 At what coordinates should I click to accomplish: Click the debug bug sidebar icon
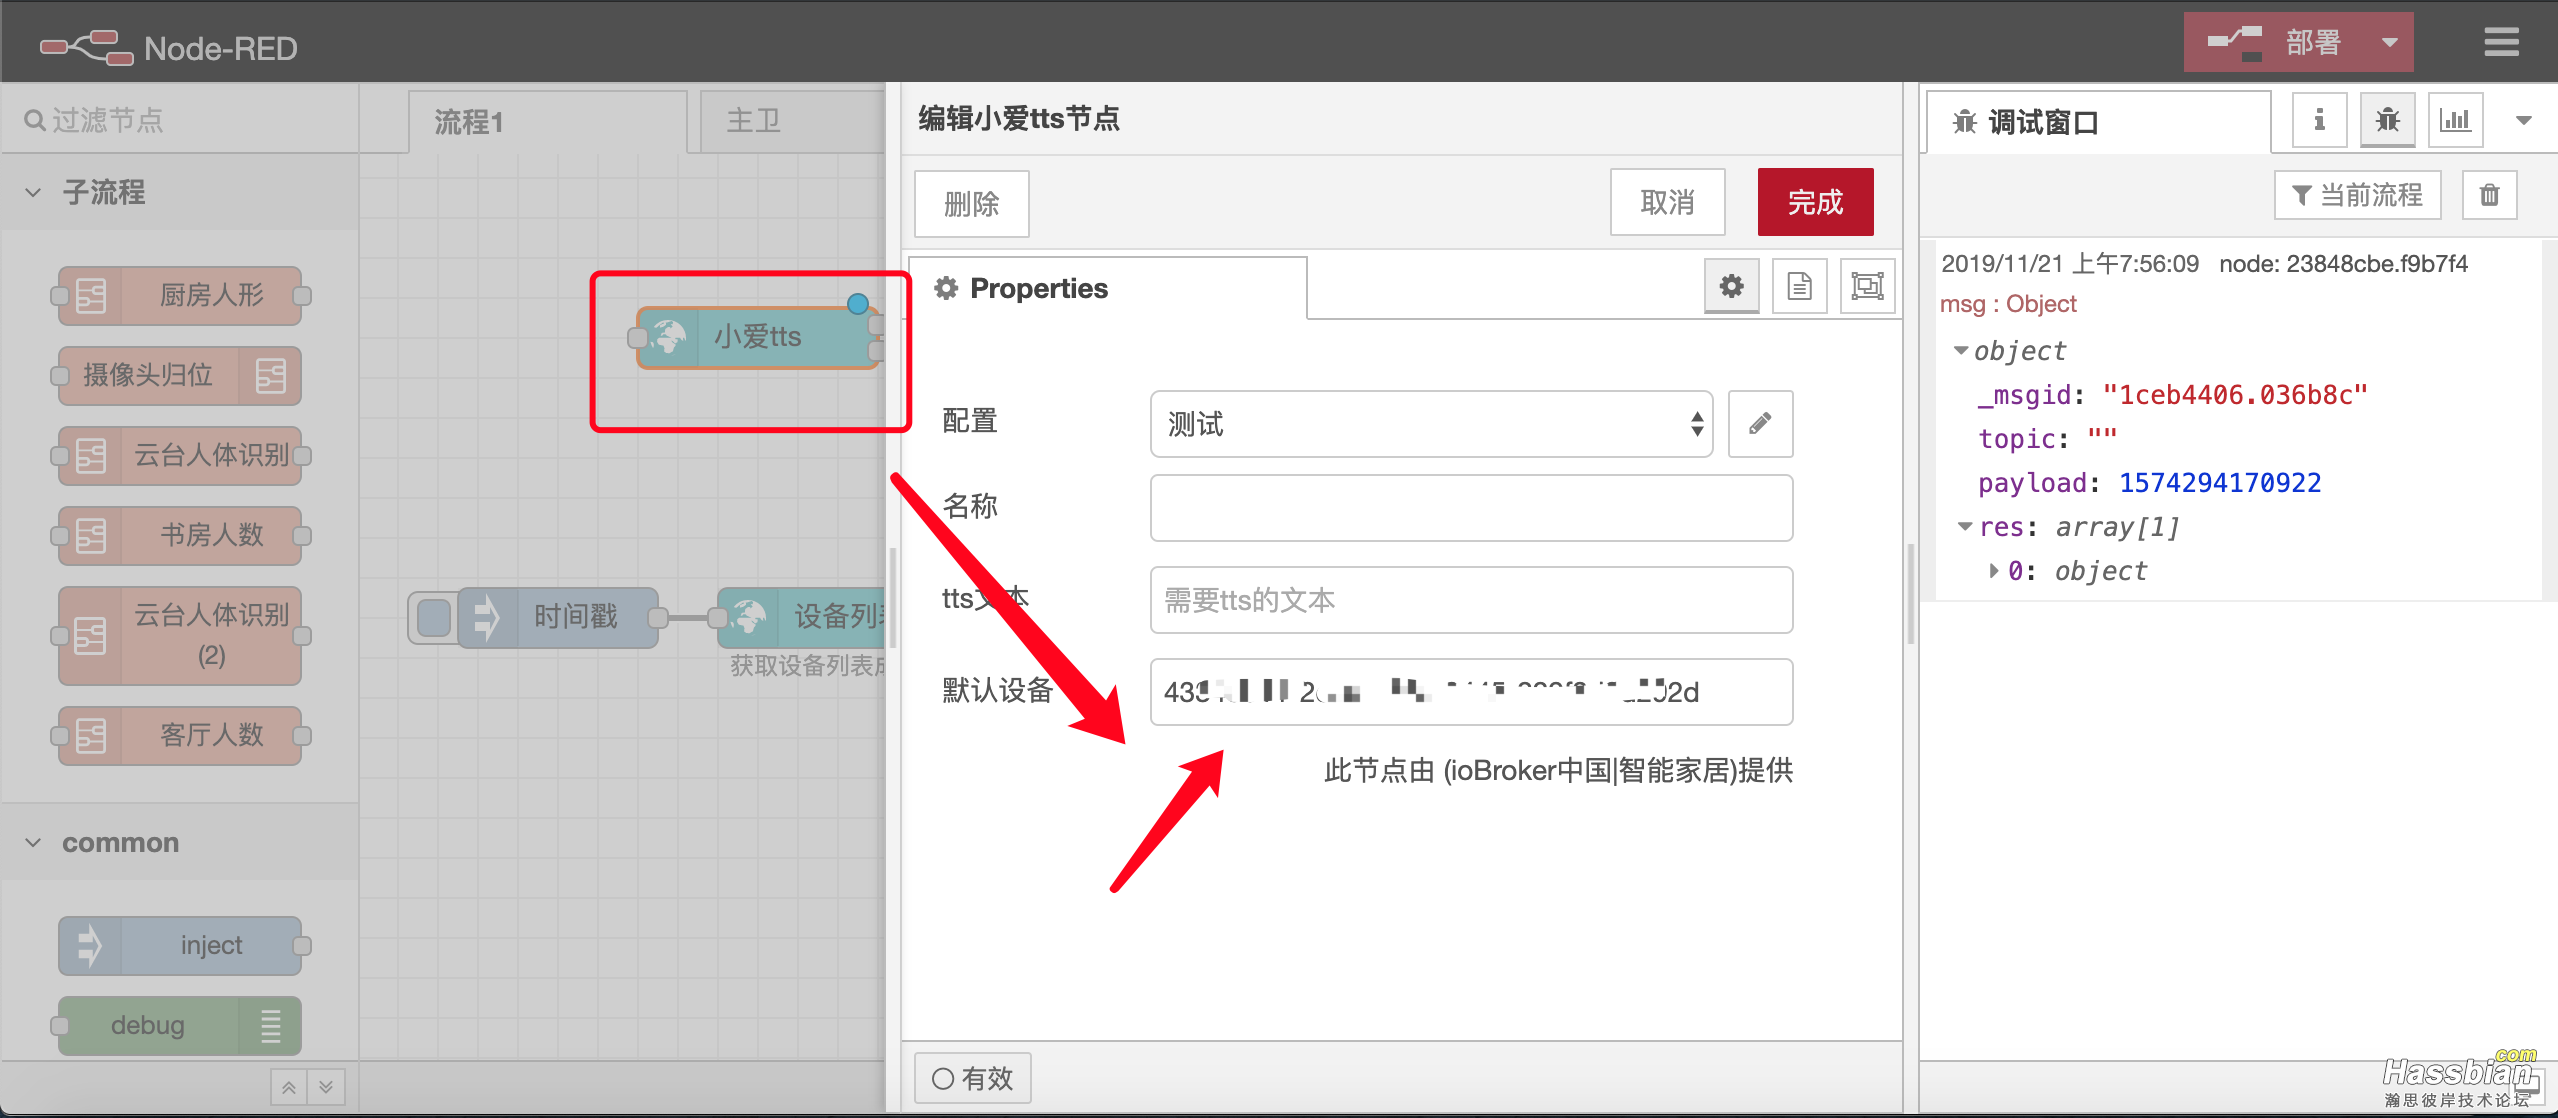click(x=2387, y=121)
